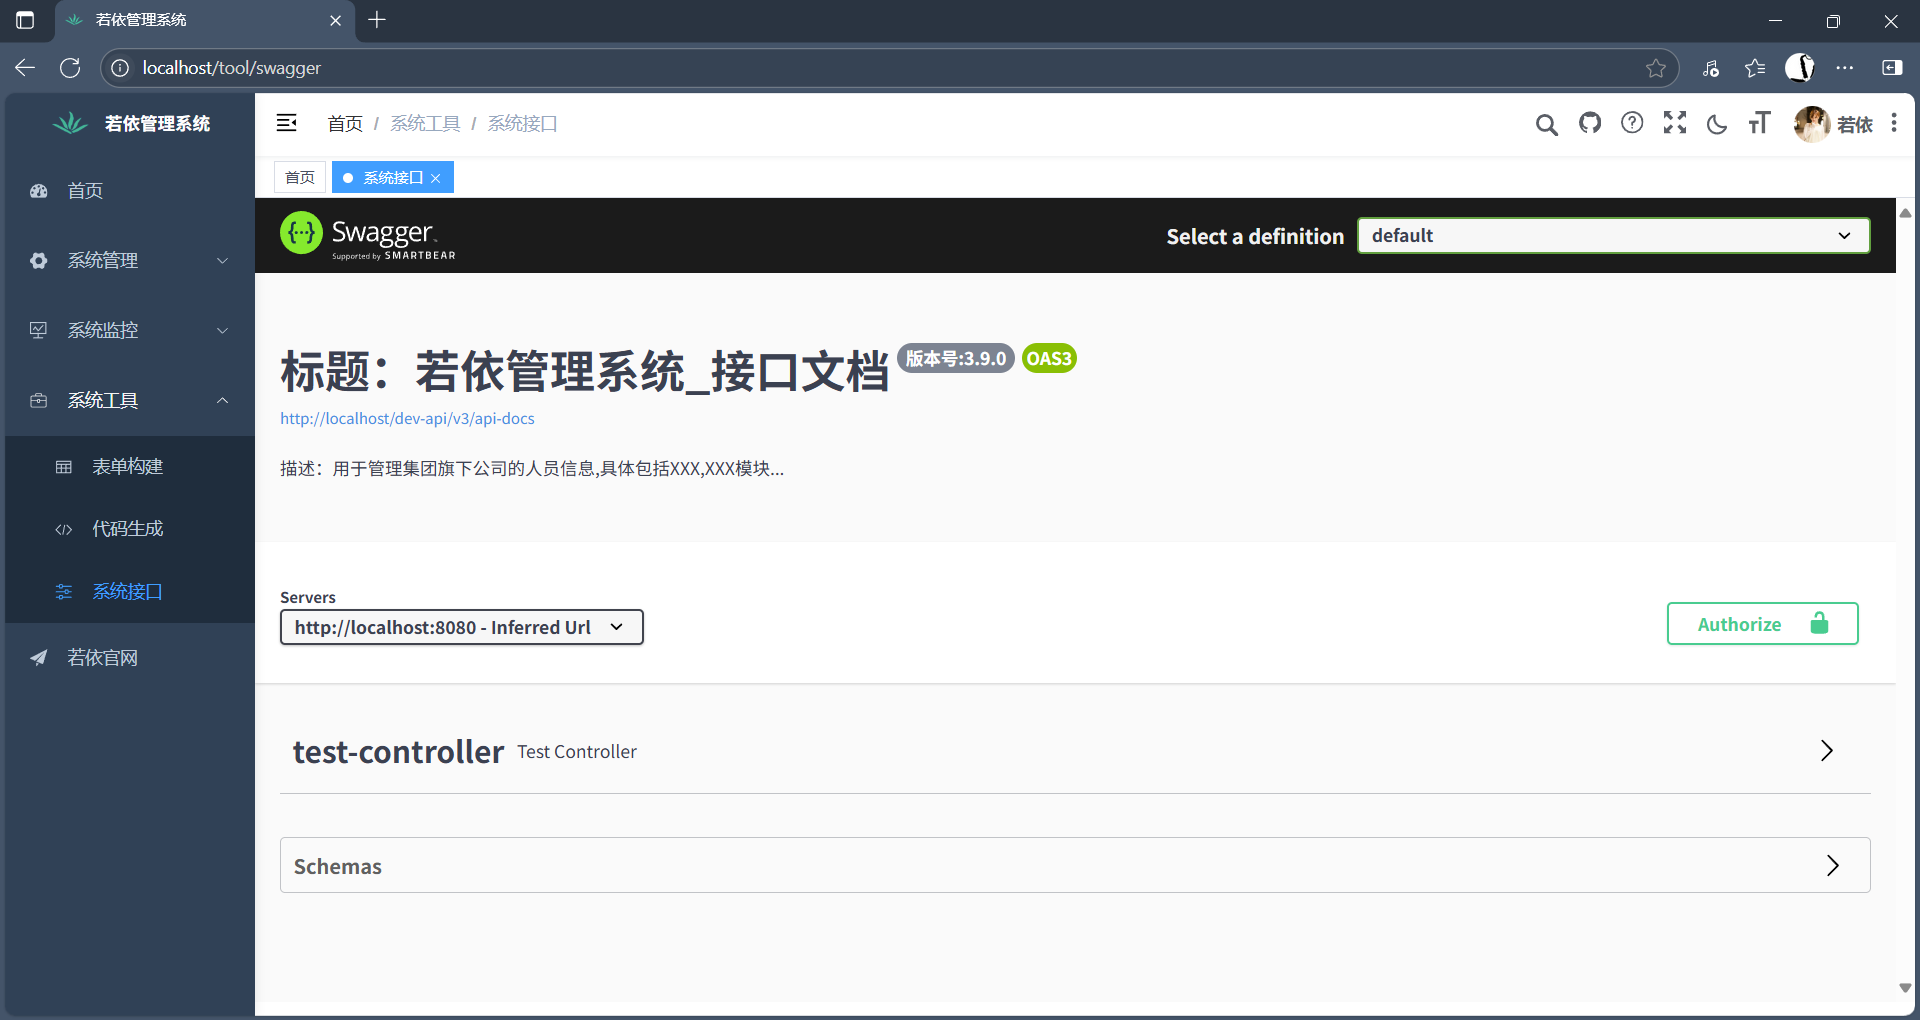Screen dimensions: 1920x1020
Task: Open 若依官网 sidebar entry
Action: (130, 658)
